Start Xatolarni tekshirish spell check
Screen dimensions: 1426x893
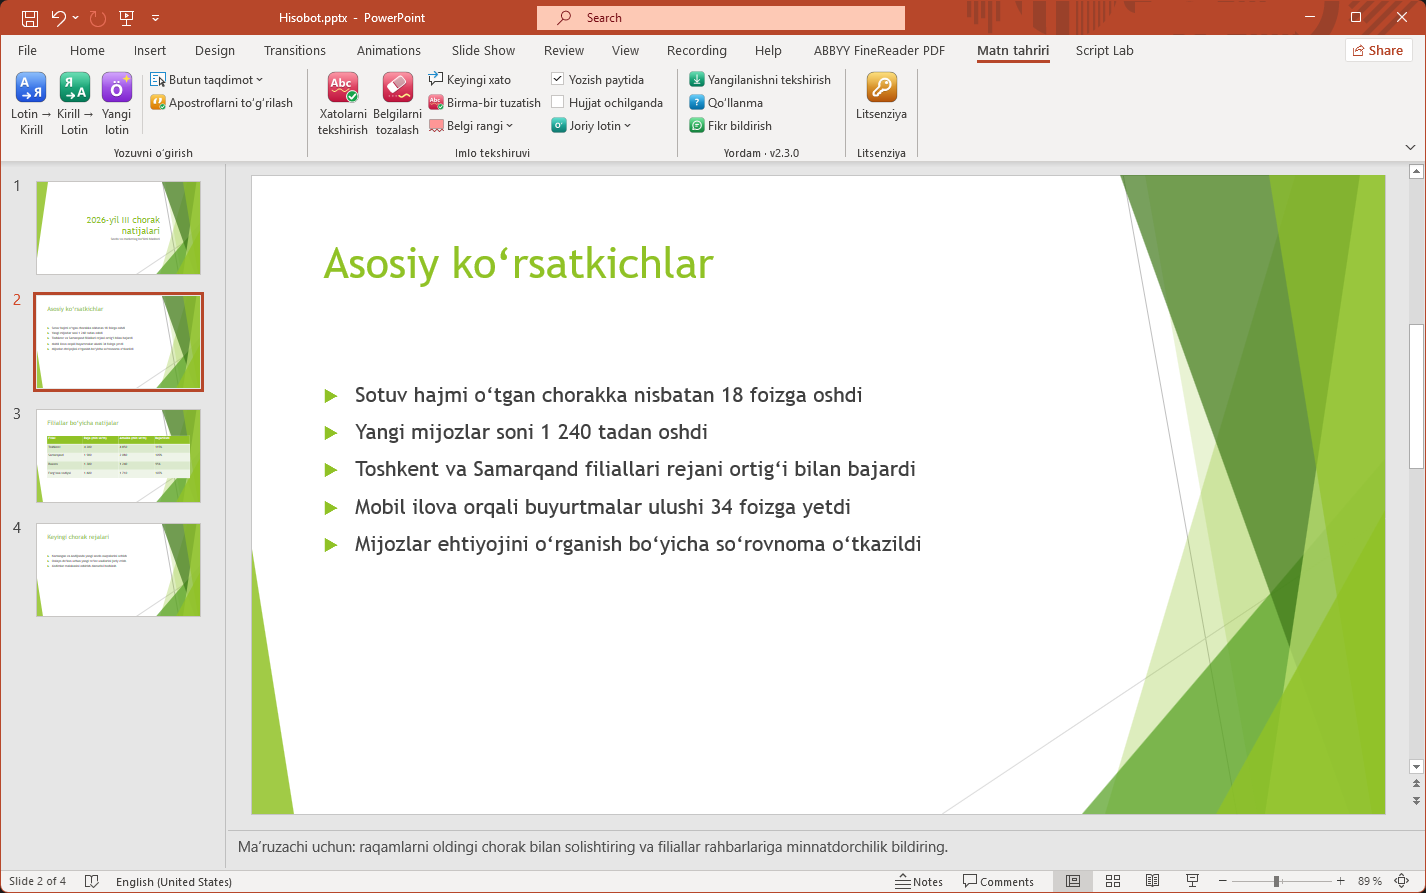point(343,104)
